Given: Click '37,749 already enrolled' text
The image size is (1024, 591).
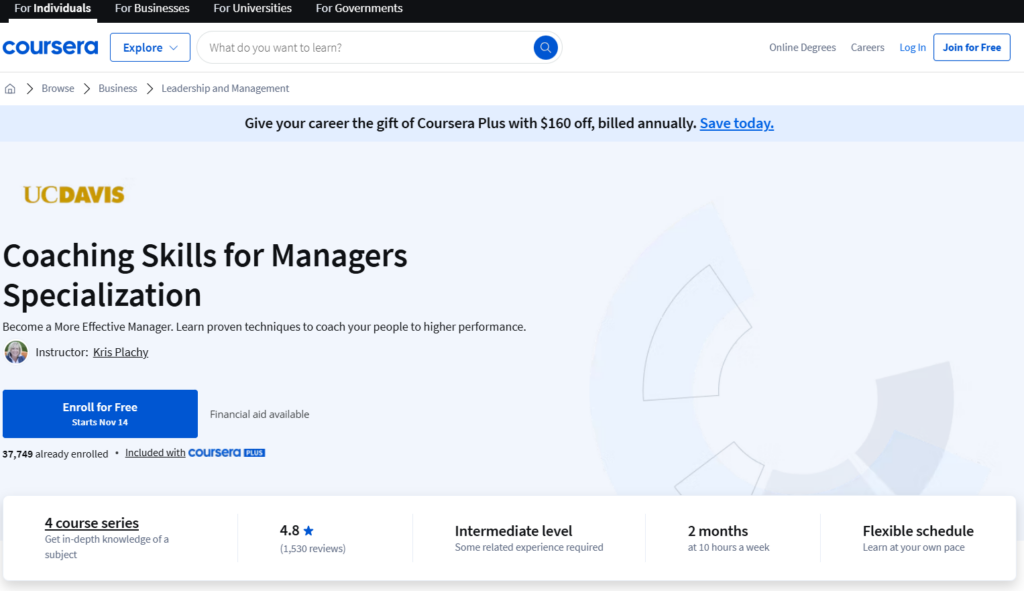Looking at the screenshot, I should tap(55, 454).
